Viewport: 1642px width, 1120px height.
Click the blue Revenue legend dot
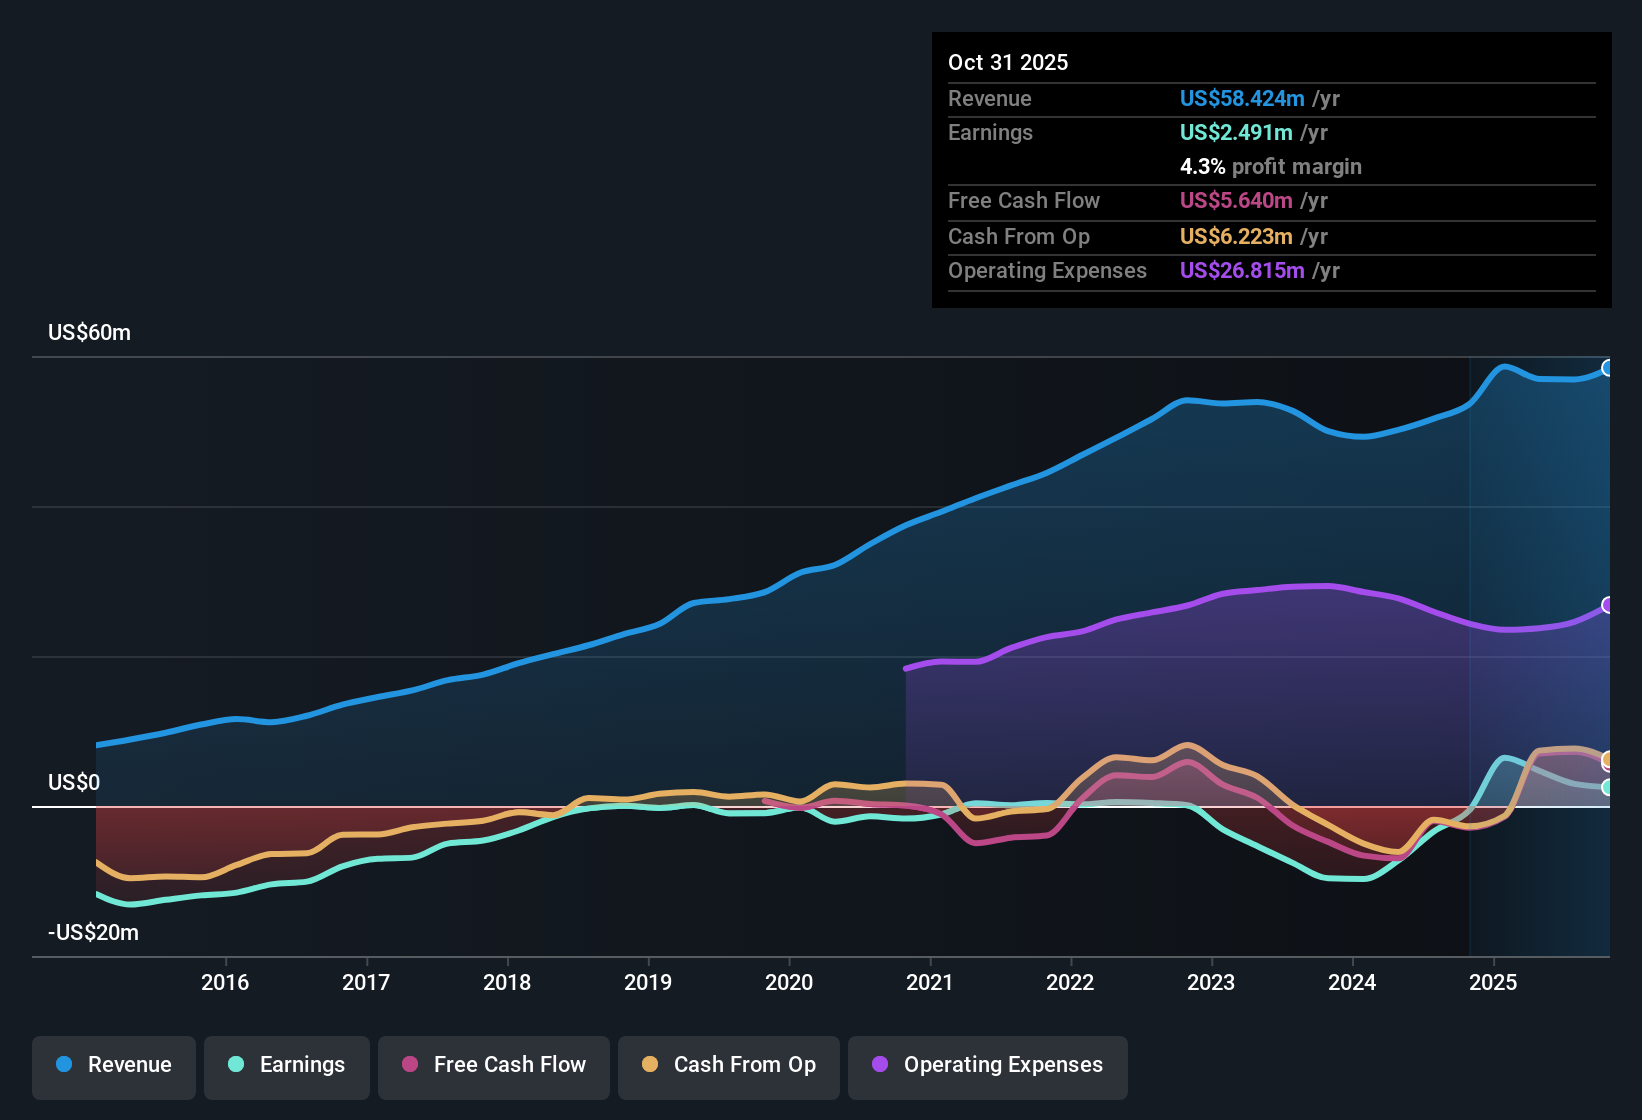click(62, 1065)
